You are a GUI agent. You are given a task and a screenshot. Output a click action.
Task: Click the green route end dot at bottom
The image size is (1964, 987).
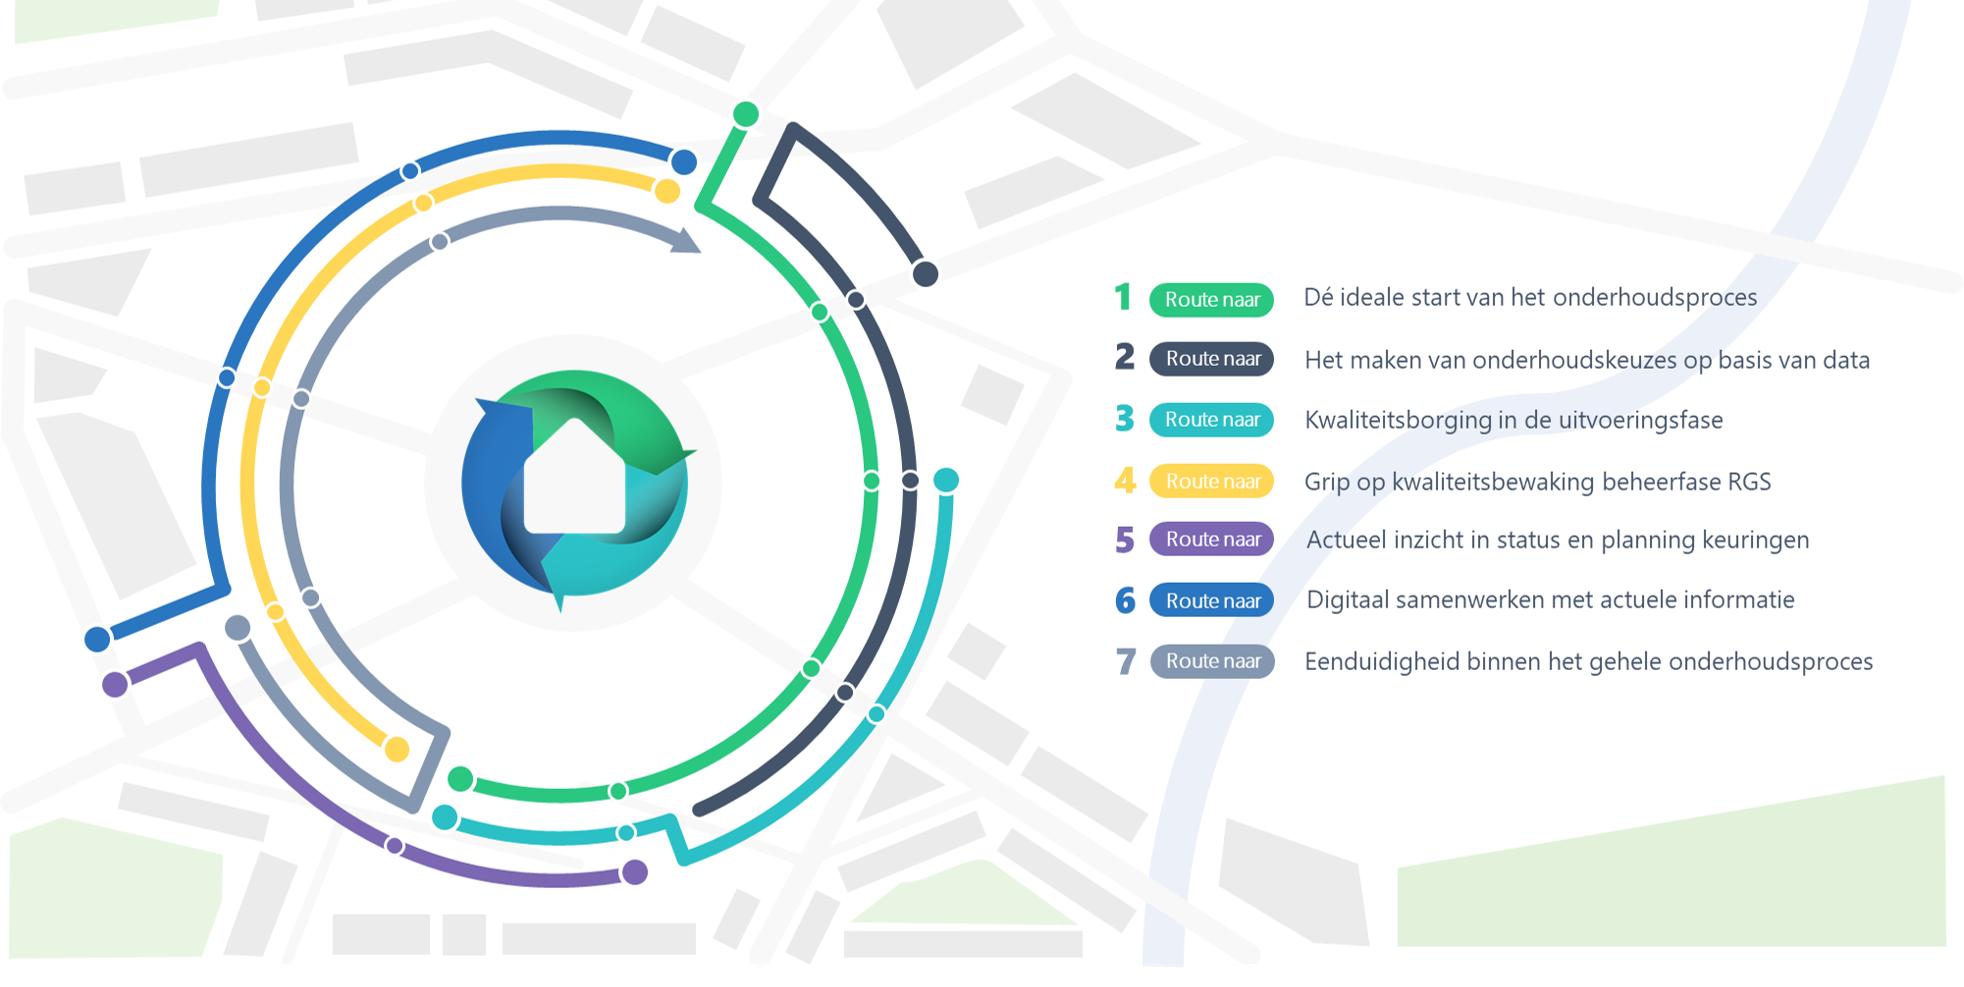click(x=460, y=779)
